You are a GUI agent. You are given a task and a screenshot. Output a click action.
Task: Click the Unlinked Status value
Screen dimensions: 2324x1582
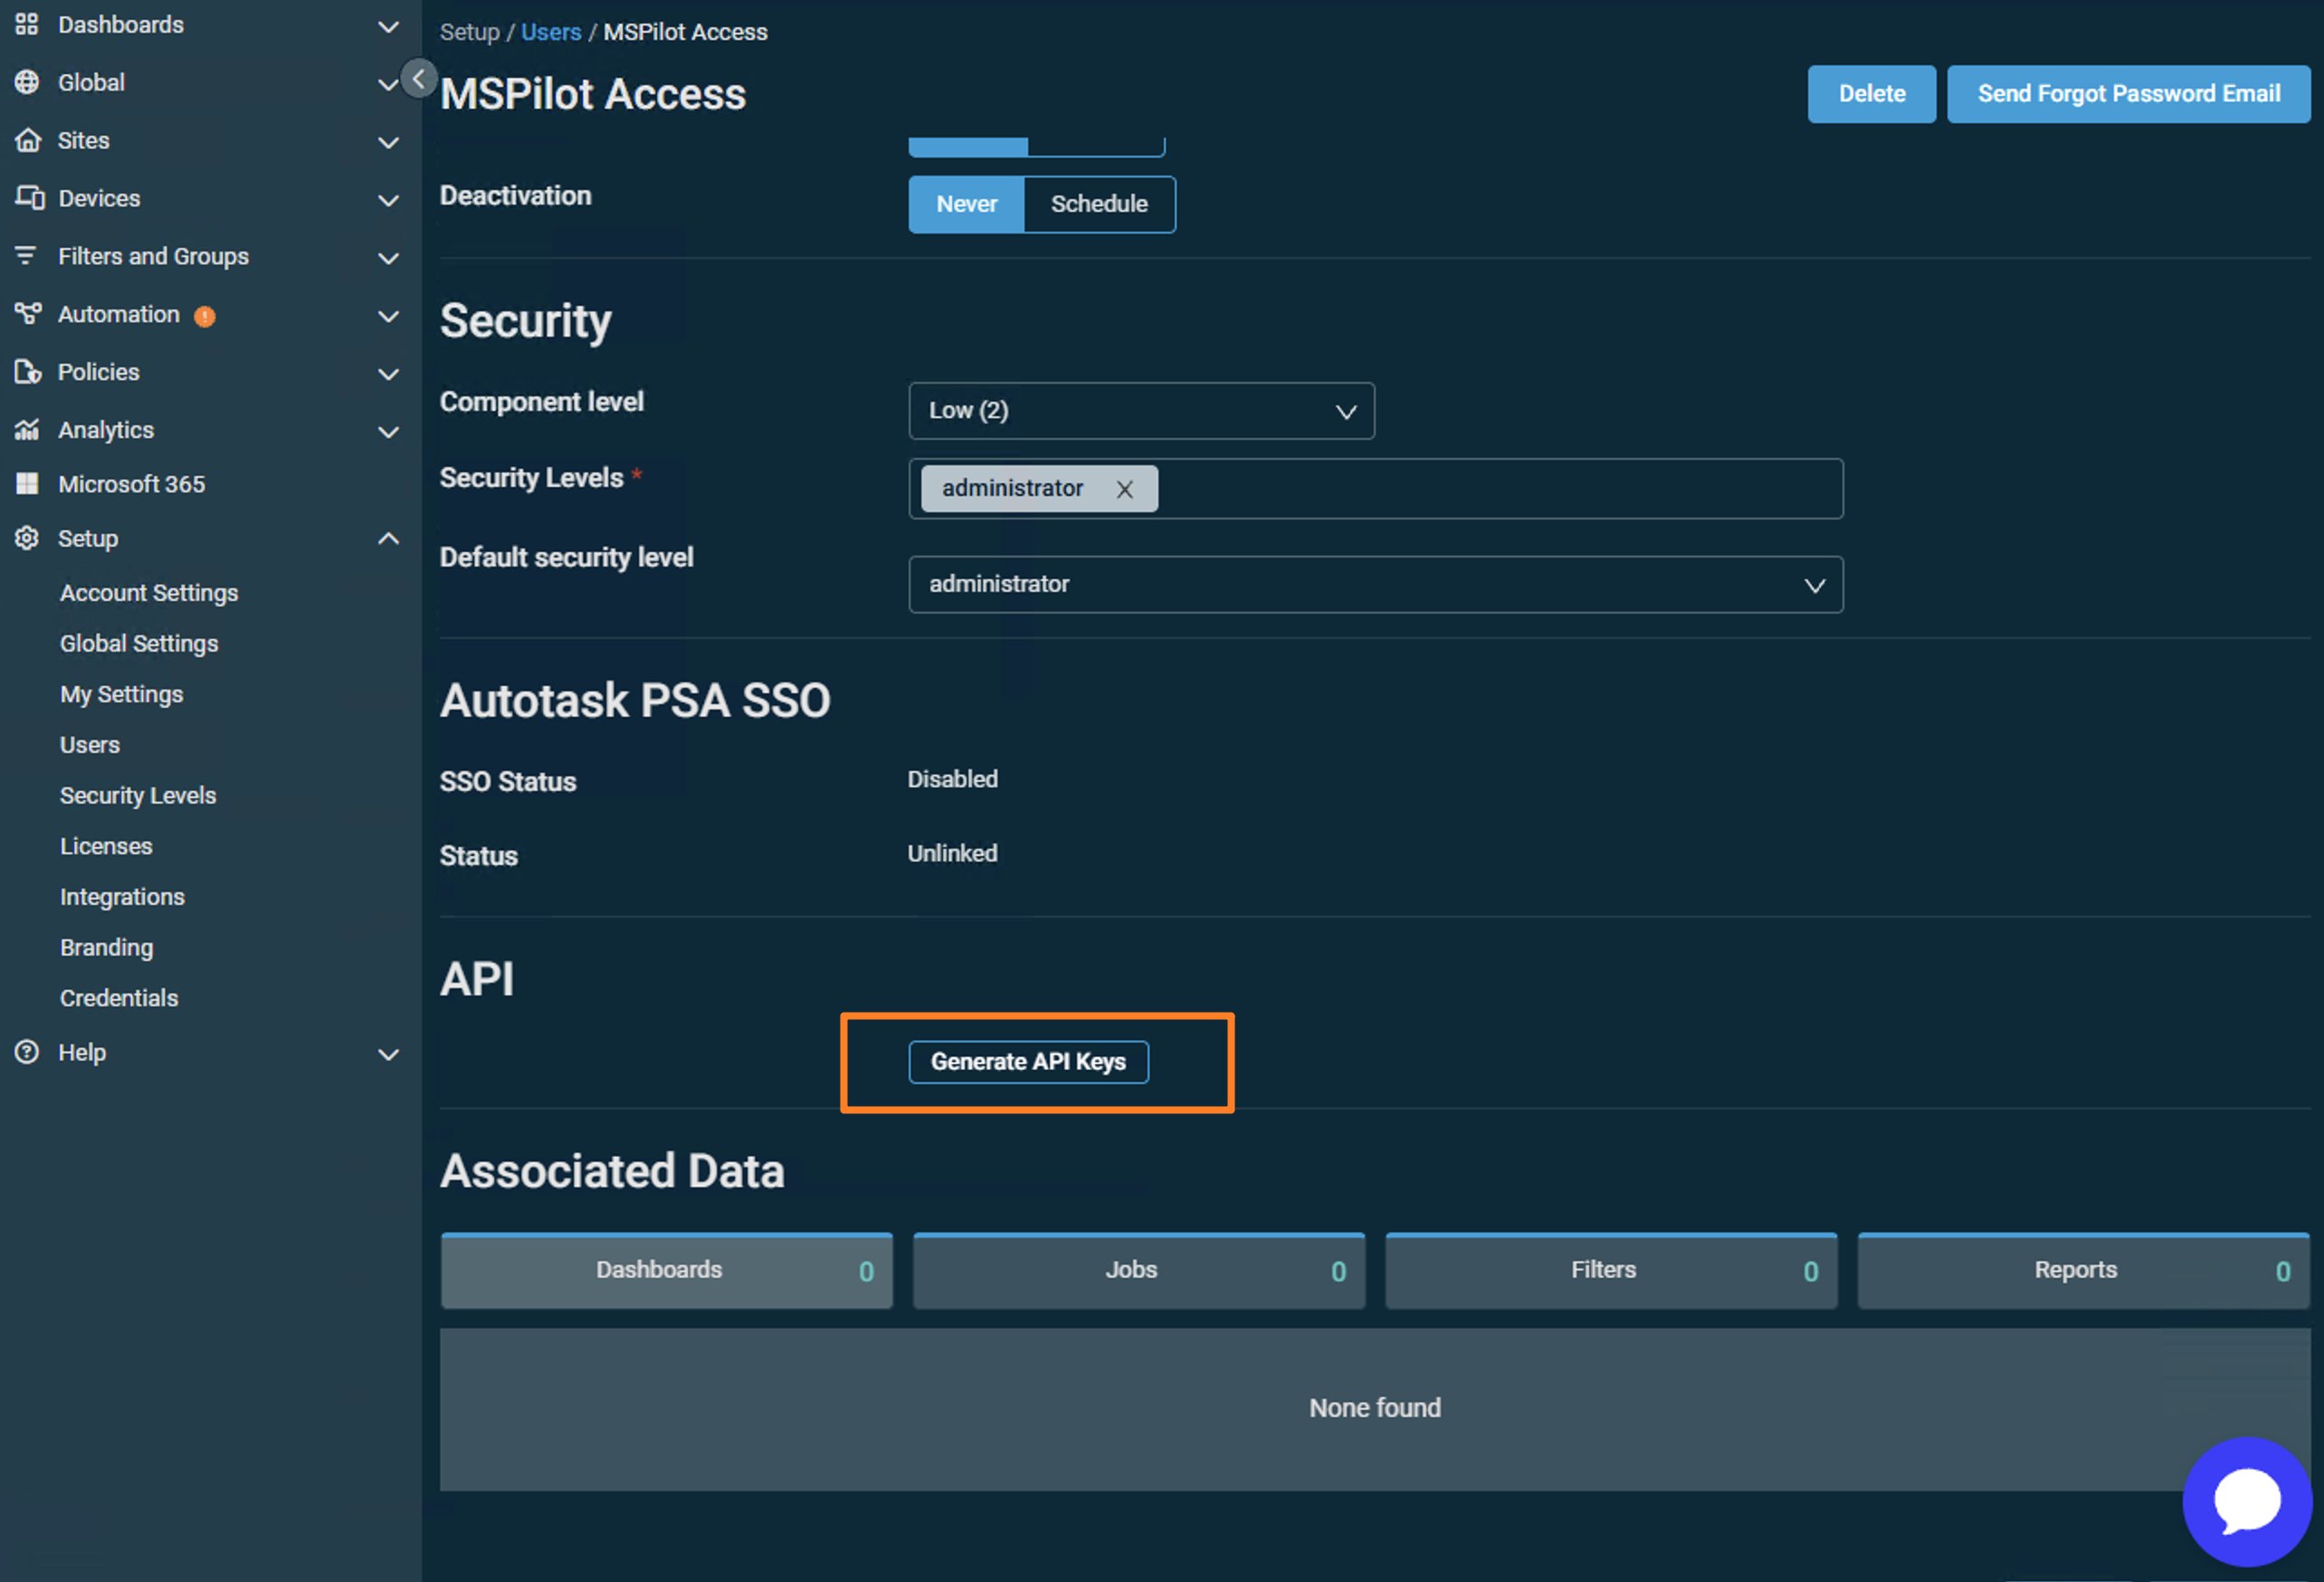pyautogui.click(x=952, y=853)
